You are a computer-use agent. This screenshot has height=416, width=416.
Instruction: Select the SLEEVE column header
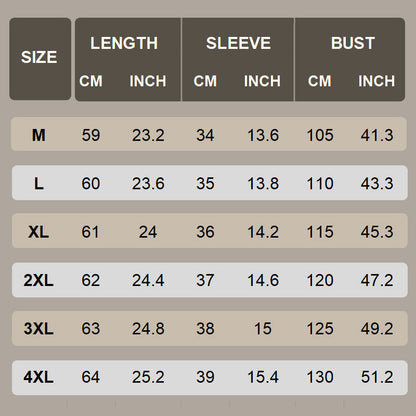pos(238,43)
